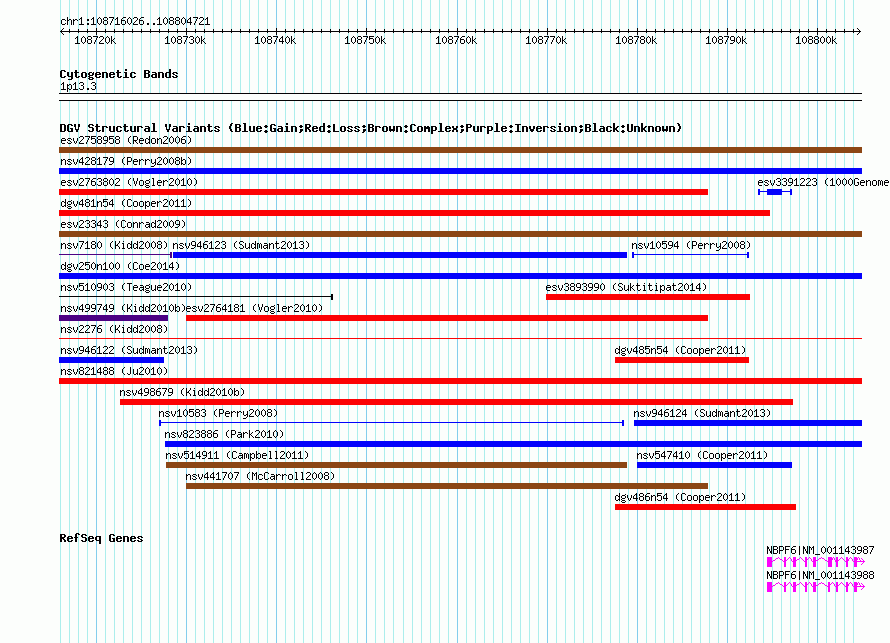Click the nsv7180 (Kidd2008) label
This screenshot has height=643, width=890.
click(x=114, y=245)
